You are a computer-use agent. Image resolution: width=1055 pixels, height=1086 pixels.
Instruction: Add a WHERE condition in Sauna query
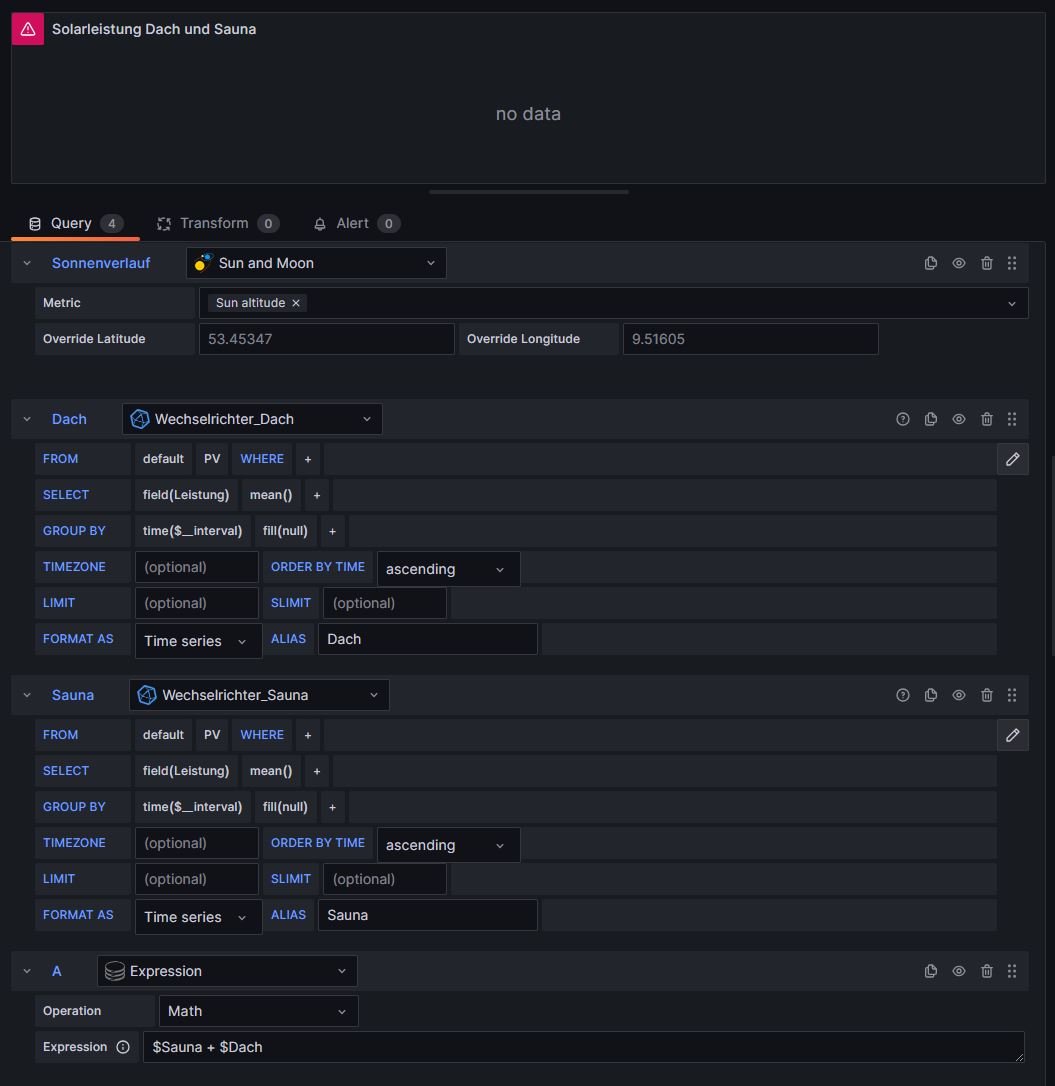click(307, 735)
